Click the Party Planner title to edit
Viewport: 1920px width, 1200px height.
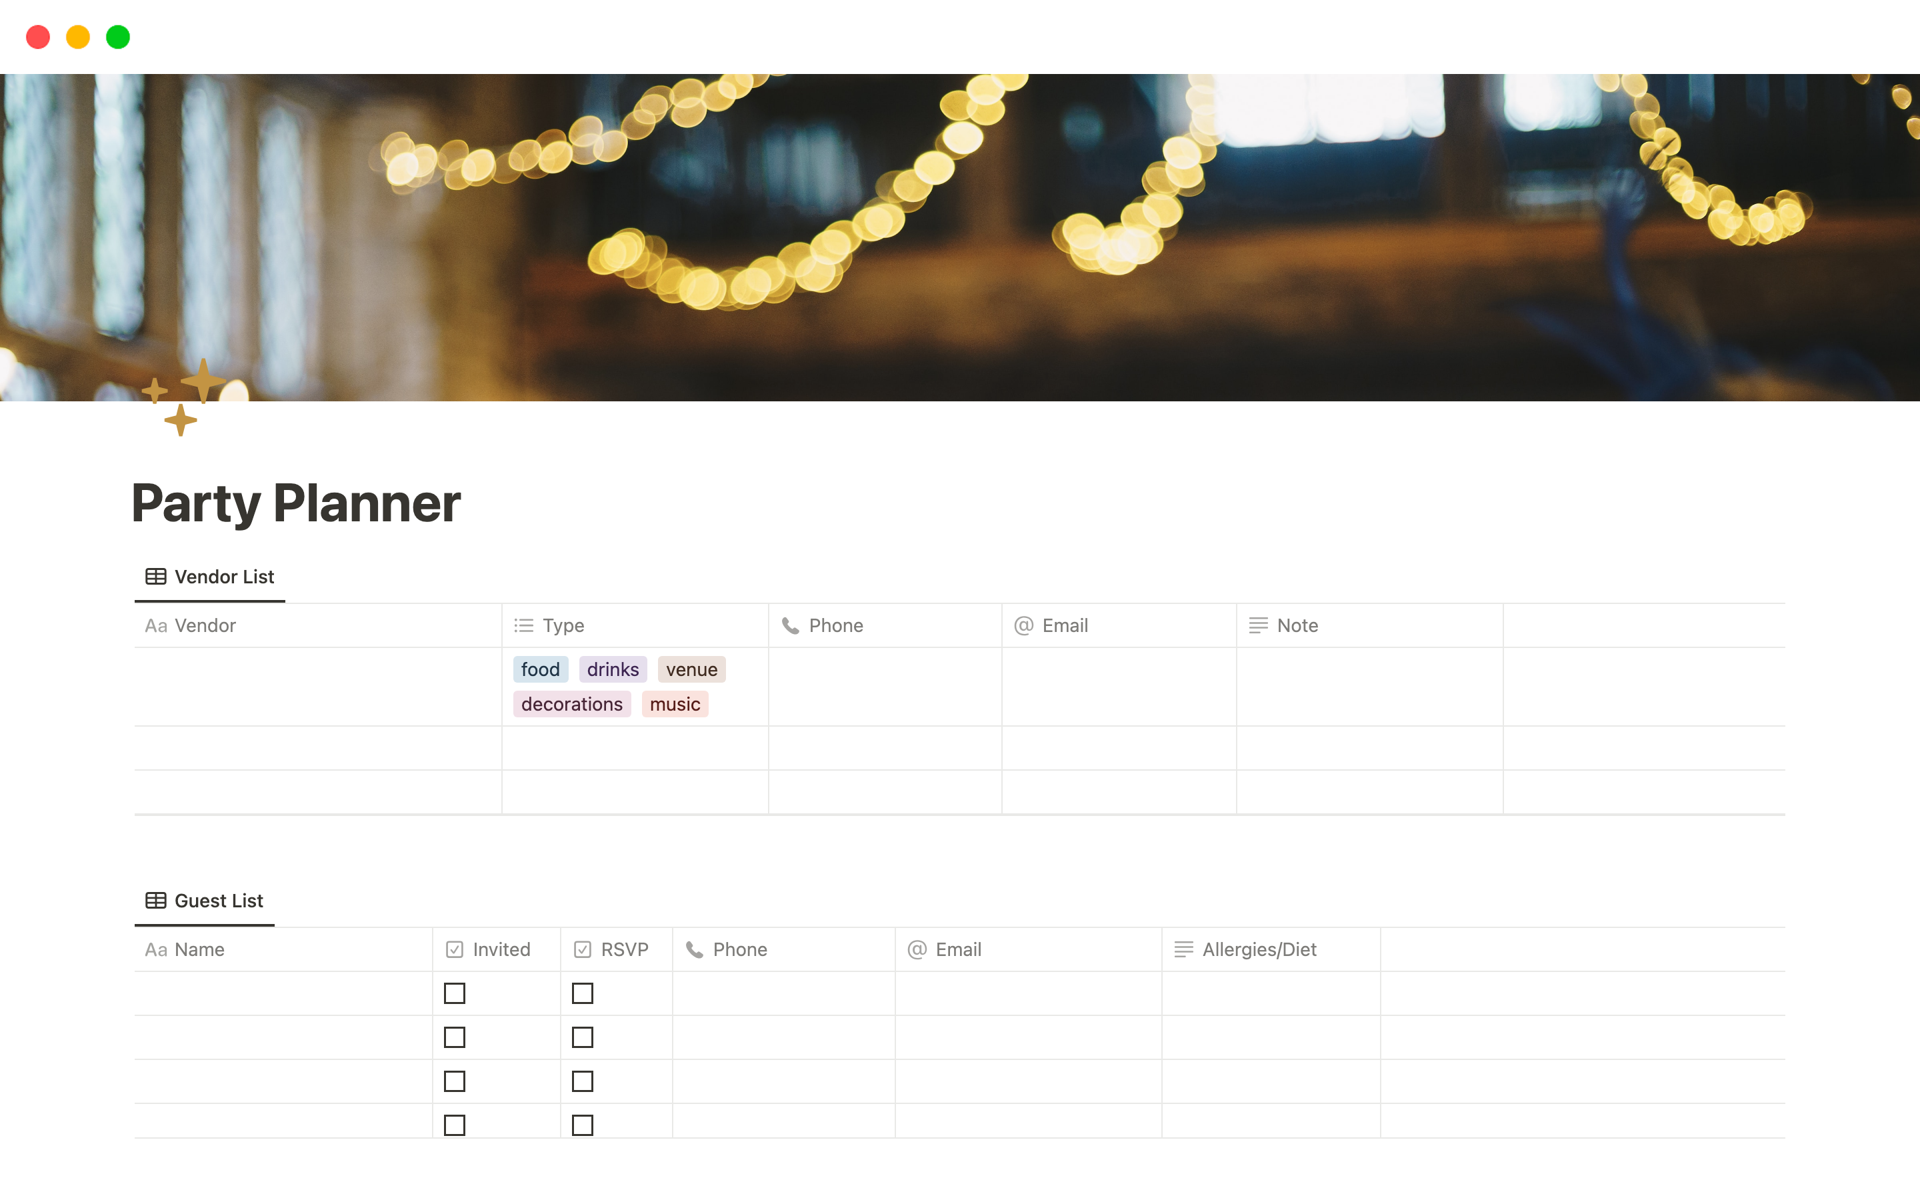click(x=294, y=502)
